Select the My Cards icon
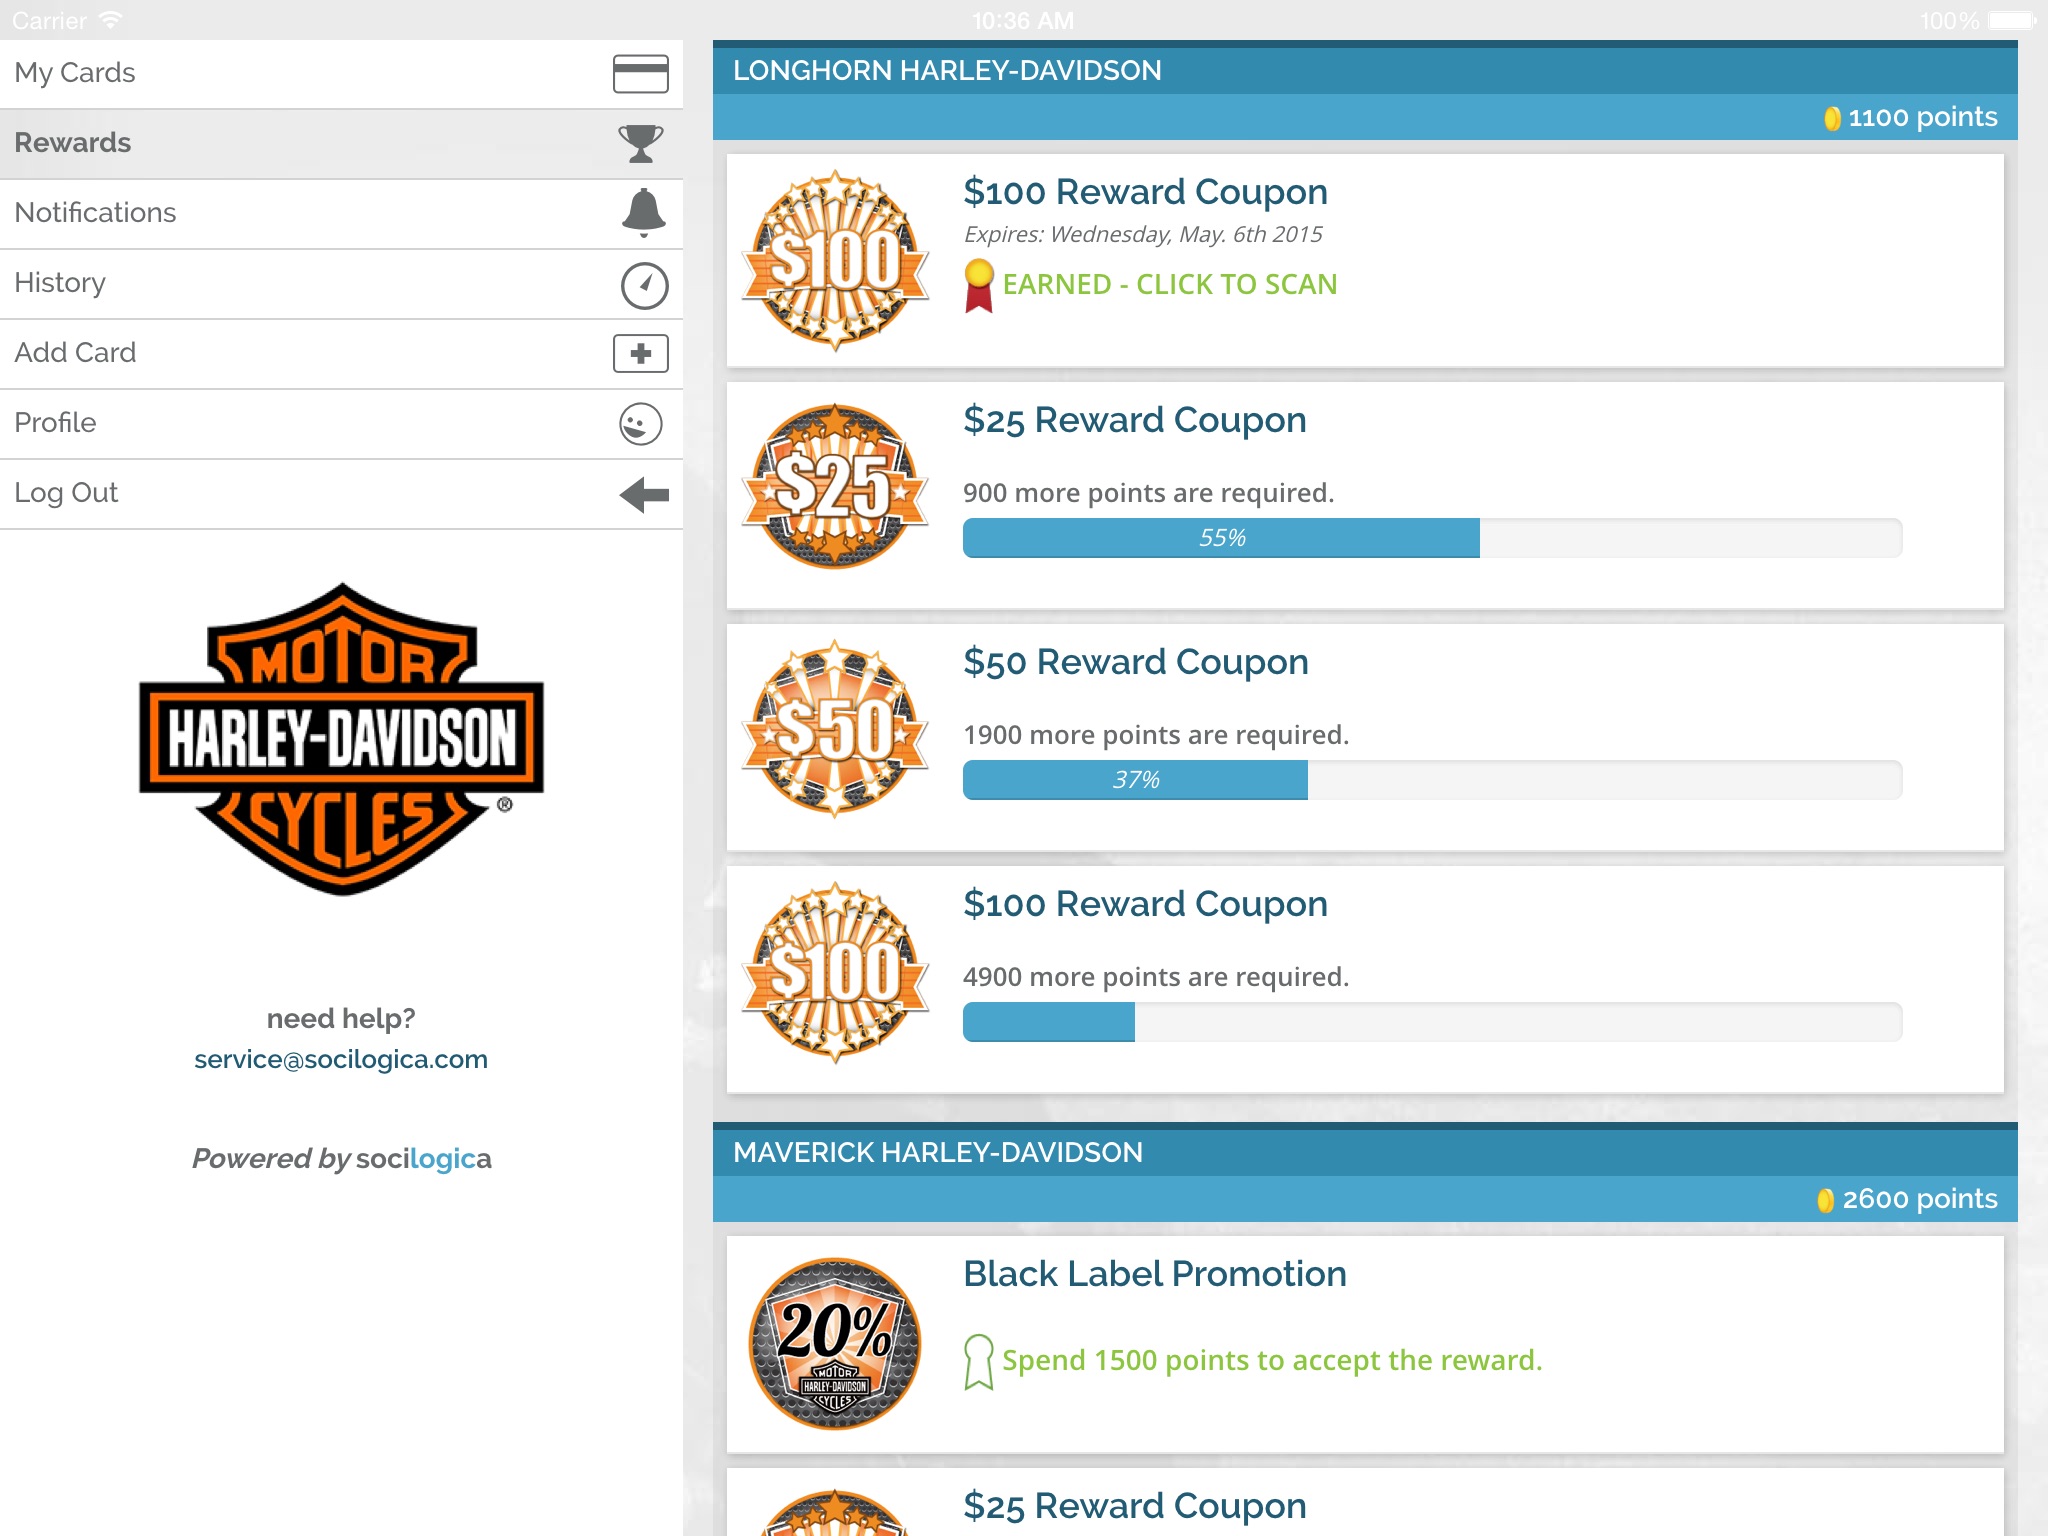This screenshot has width=2048, height=1536. click(640, 71)
